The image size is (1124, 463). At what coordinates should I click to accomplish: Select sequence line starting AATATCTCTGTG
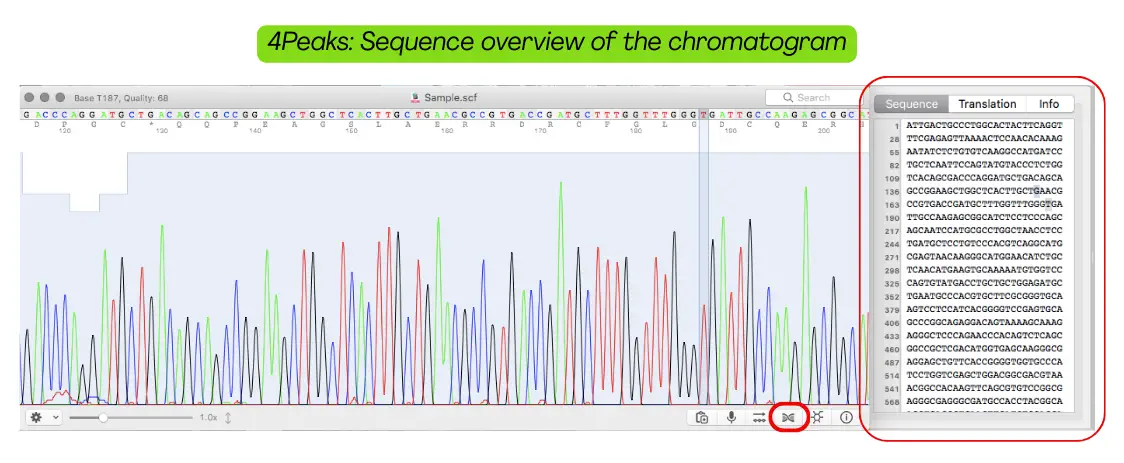[984, 151]
